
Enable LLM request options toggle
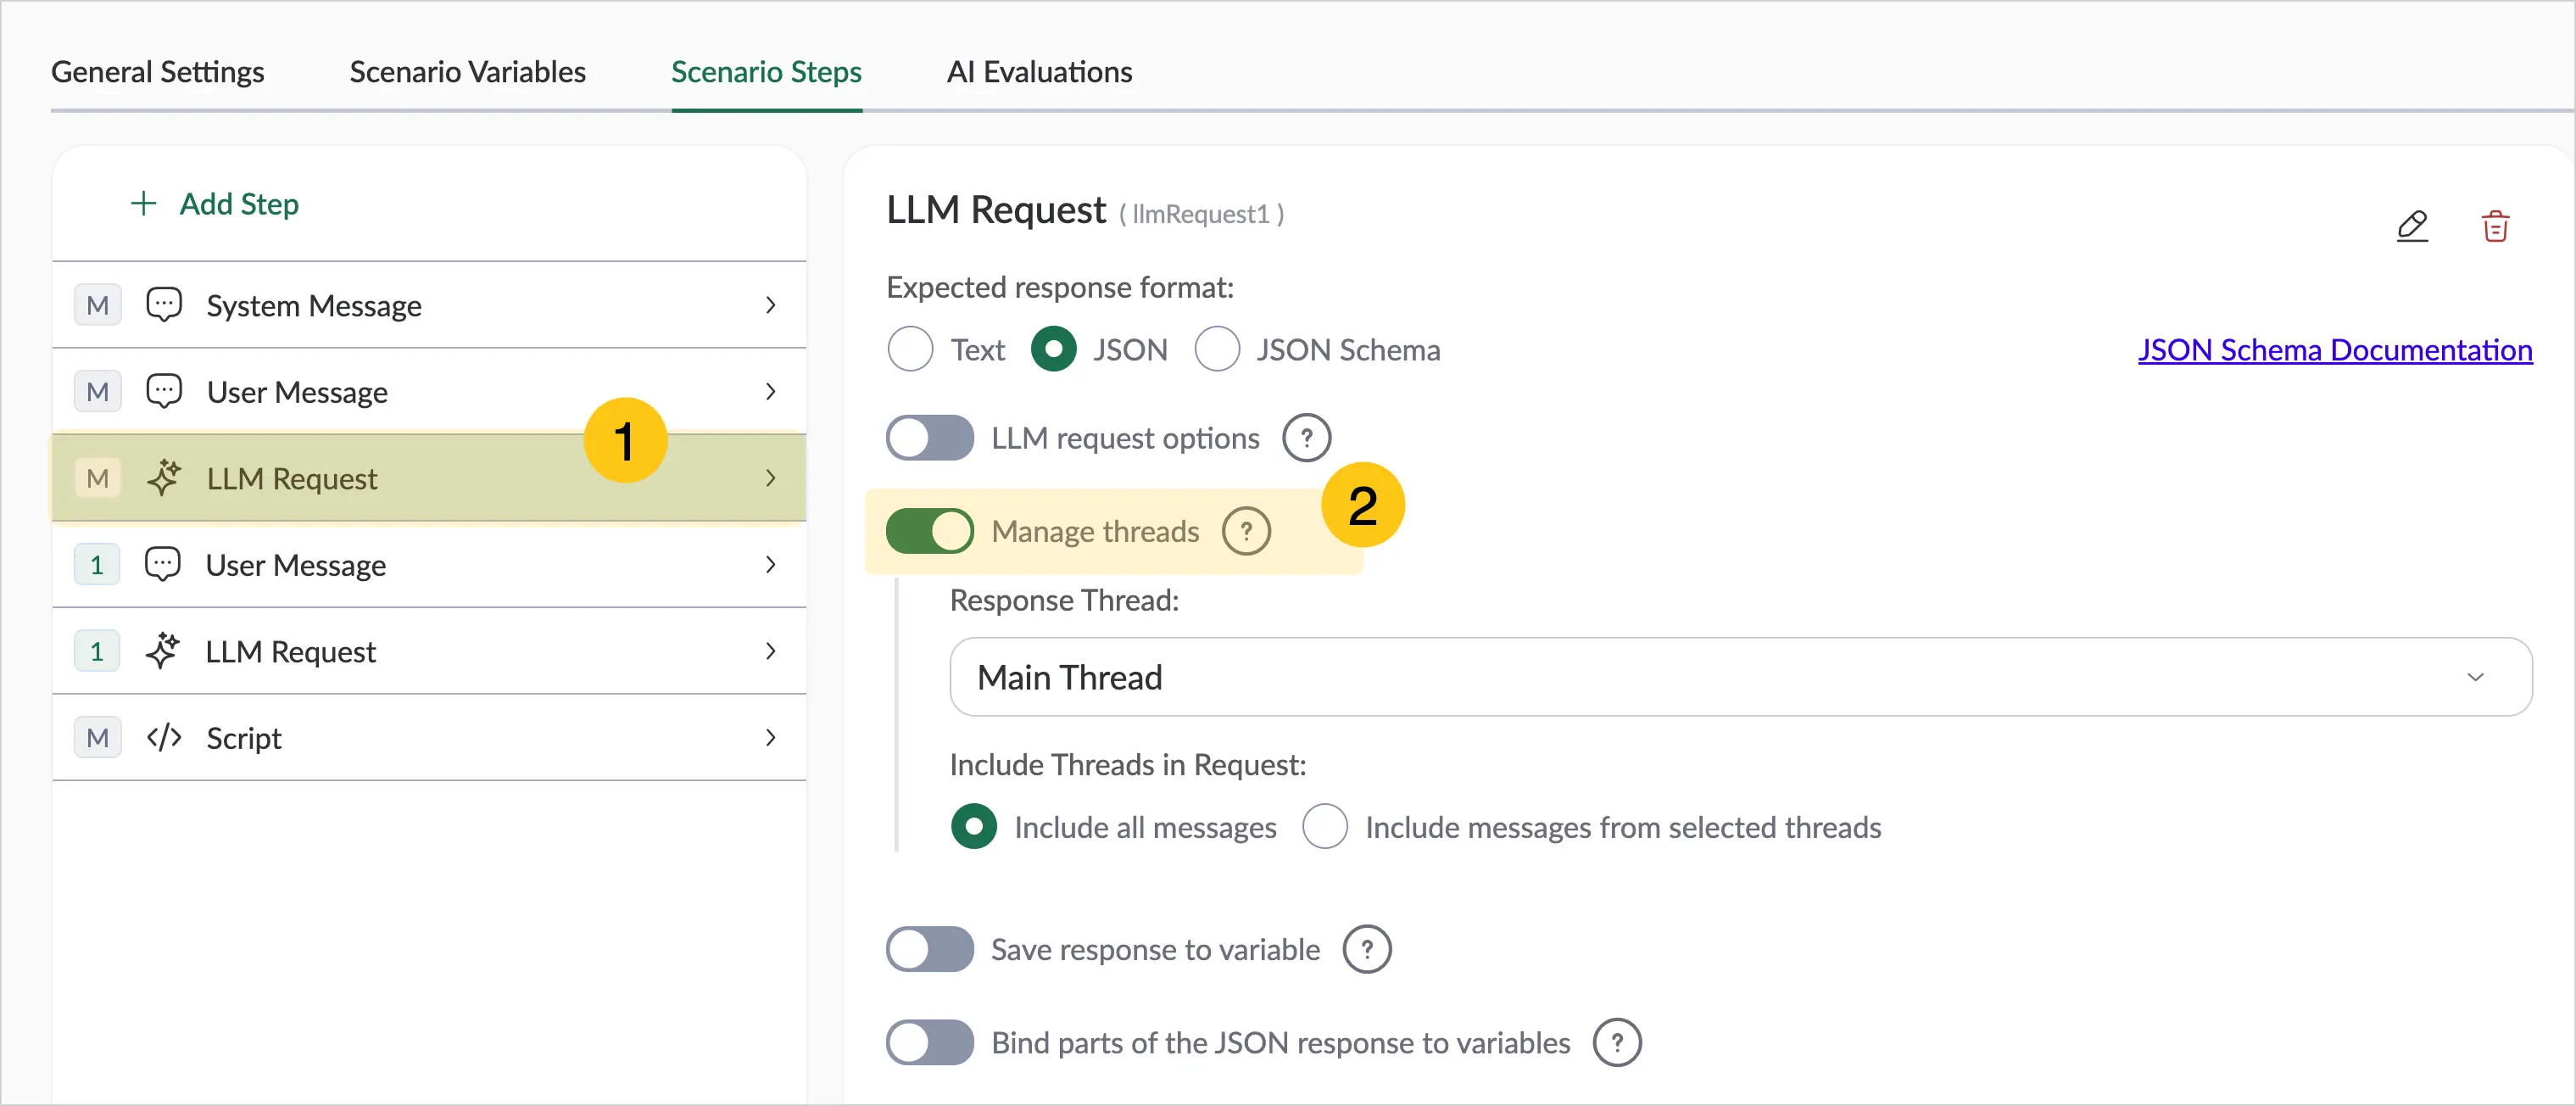[929, 438]
